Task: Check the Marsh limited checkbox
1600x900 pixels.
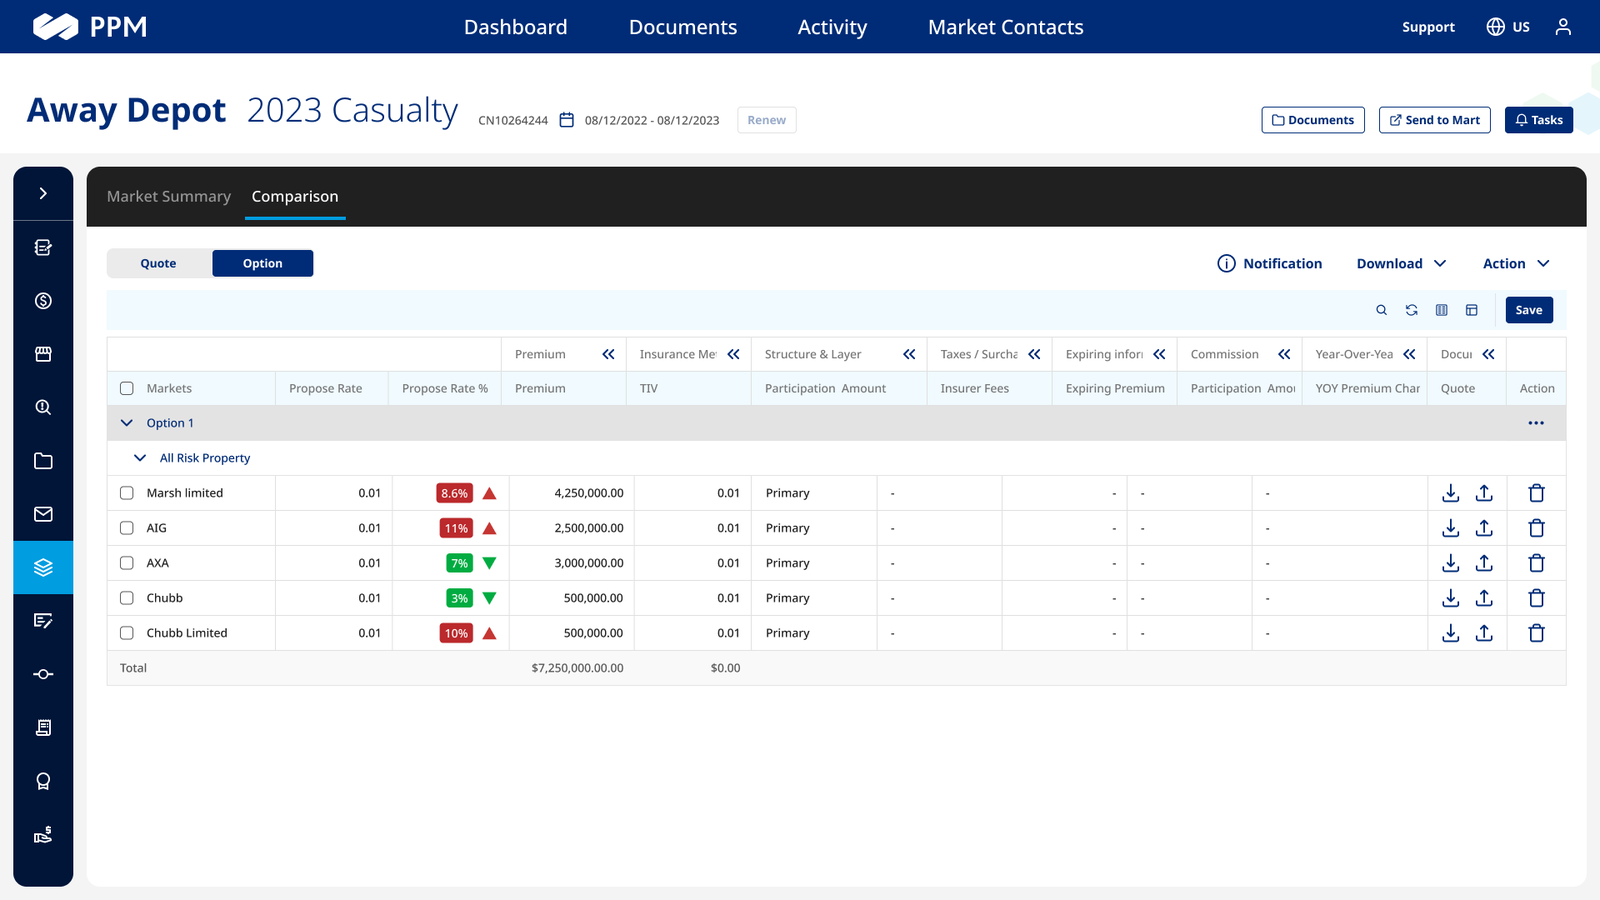Action: point(127,493)
